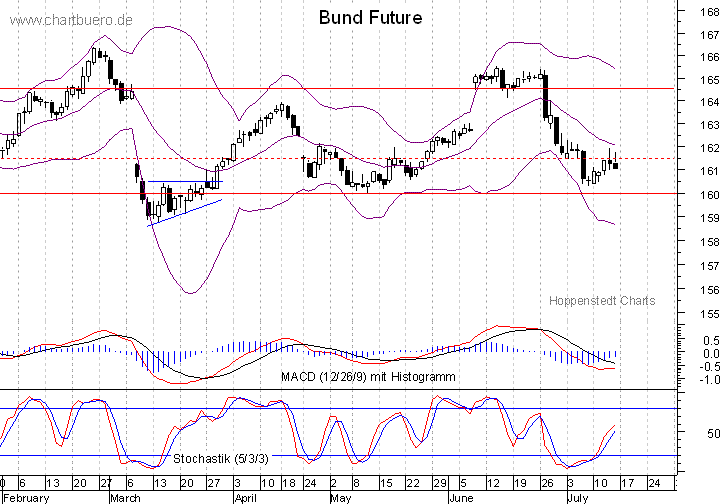Click the 'March' month label
Screen dimensions: 723x504
click(x=125, y=498)
